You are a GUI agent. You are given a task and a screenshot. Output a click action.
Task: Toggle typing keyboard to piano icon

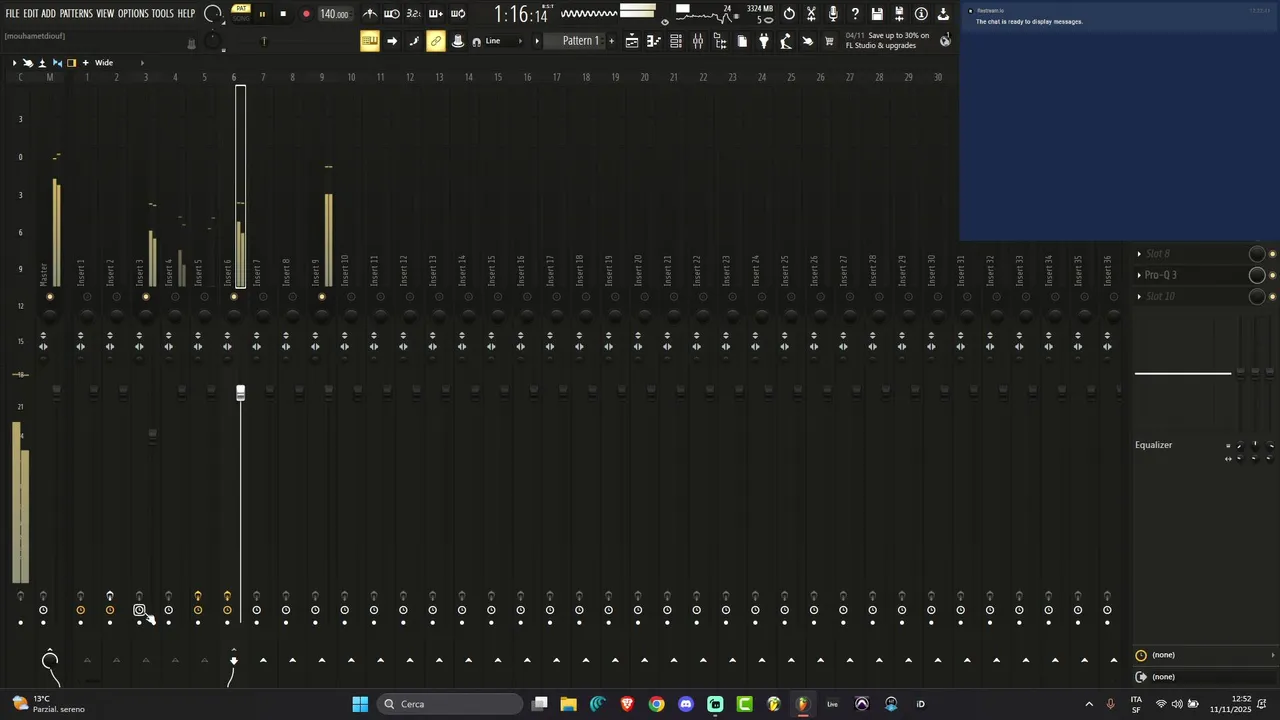(x=369, y=41)
